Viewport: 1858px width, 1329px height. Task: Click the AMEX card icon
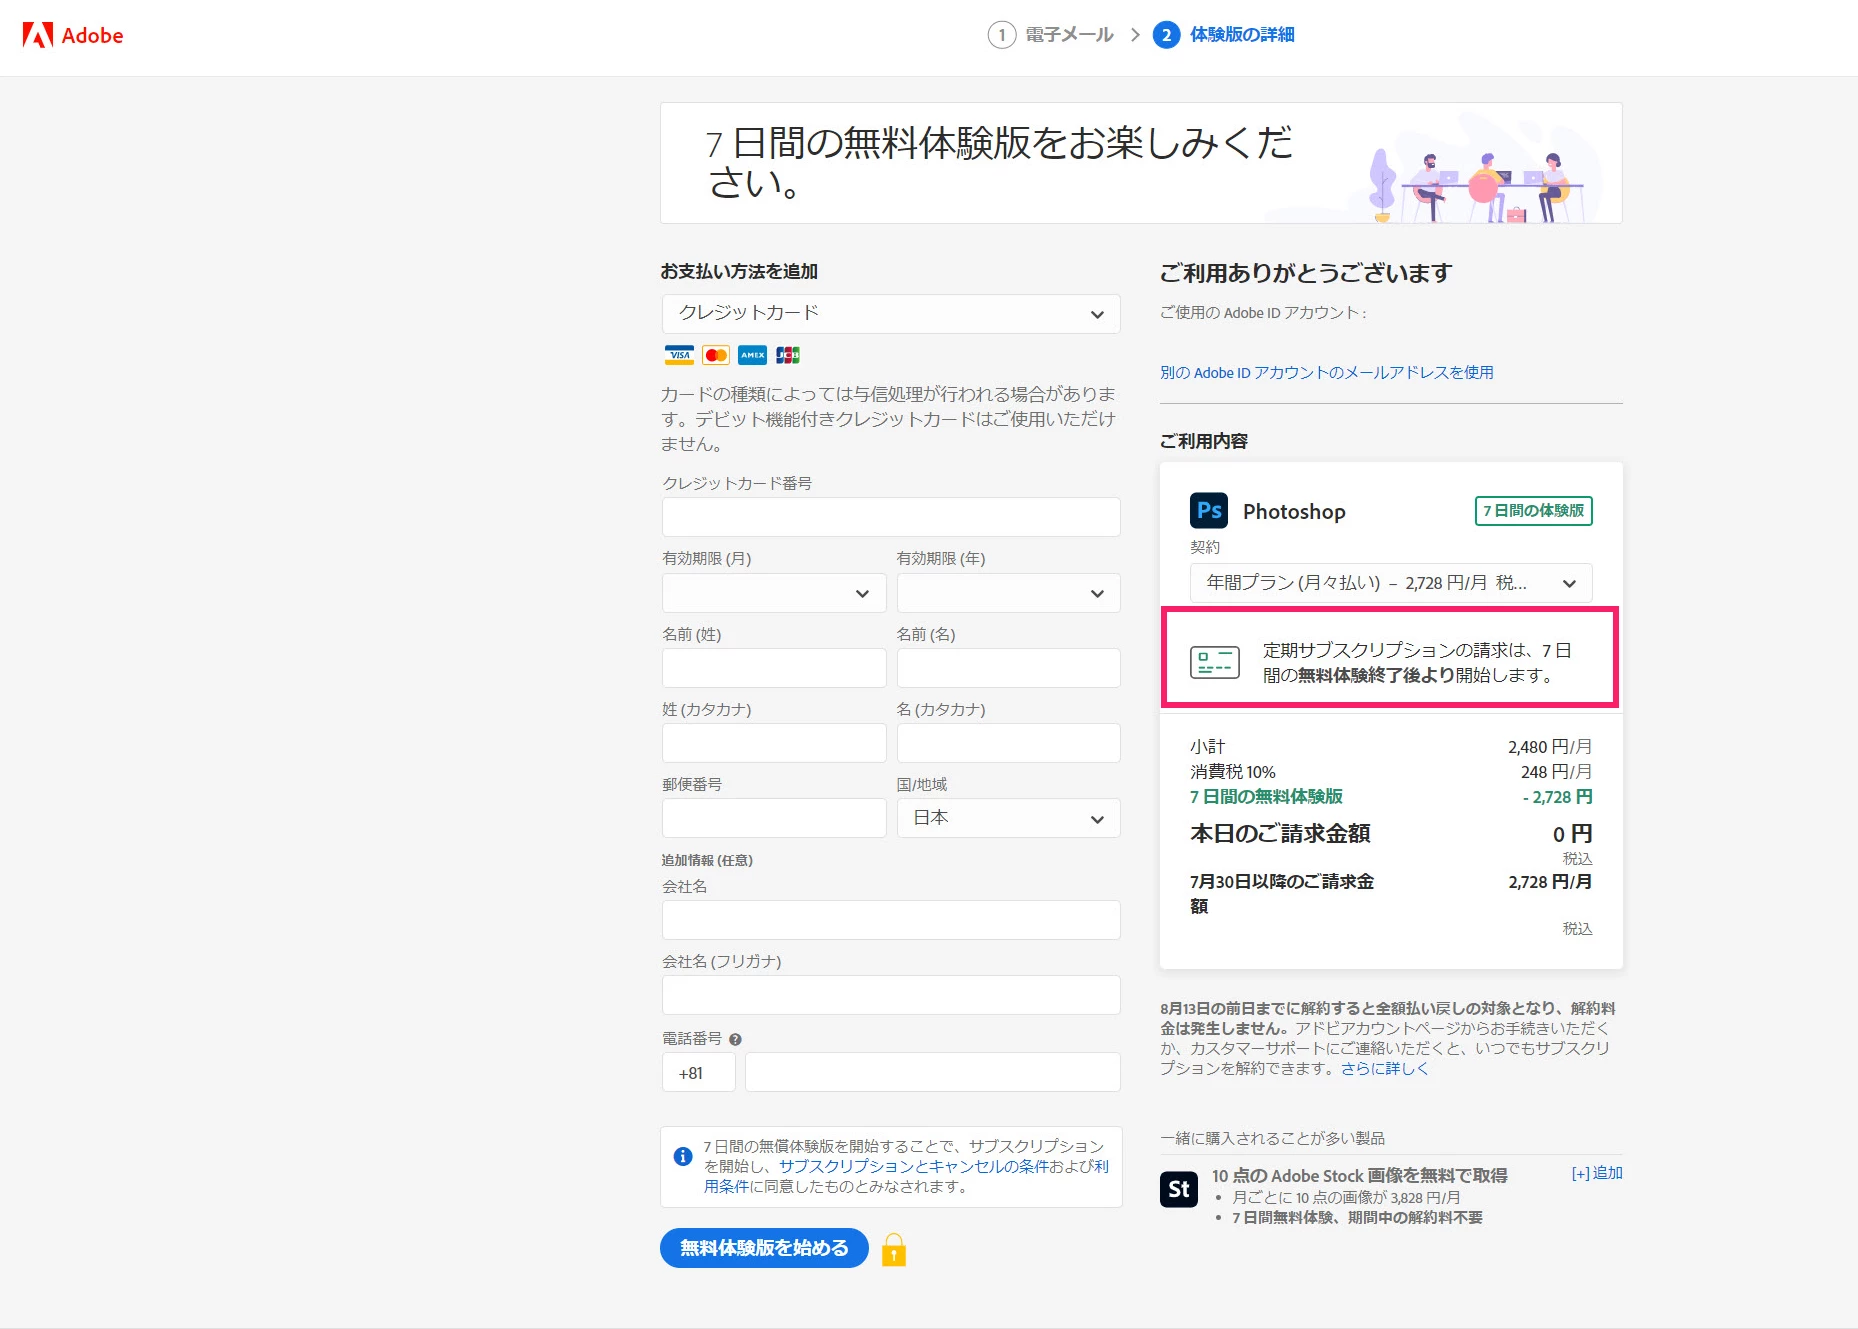(752, 355)
